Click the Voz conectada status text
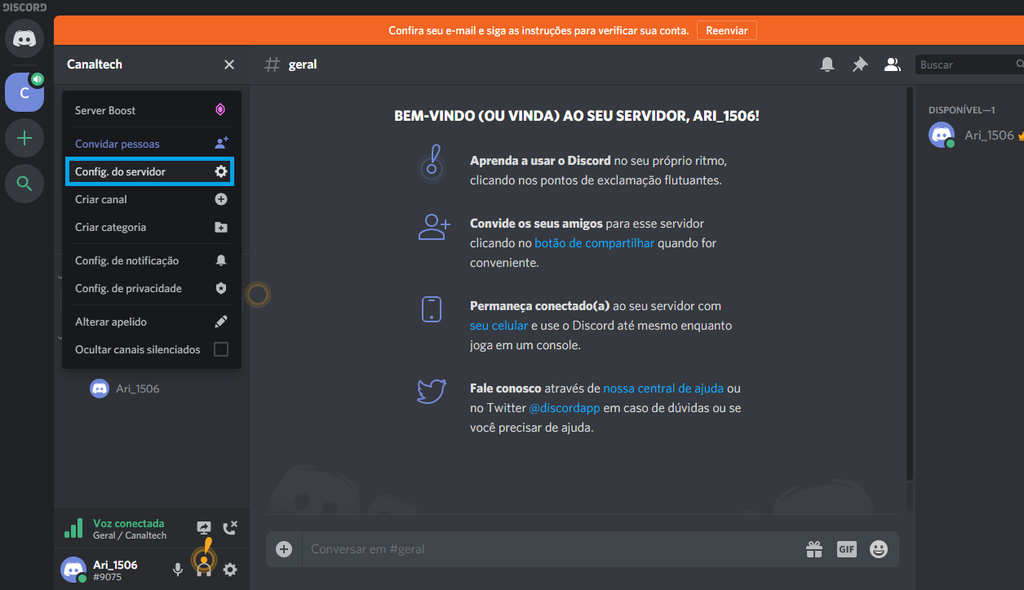The image size is (1024, 590). (129, 523)
